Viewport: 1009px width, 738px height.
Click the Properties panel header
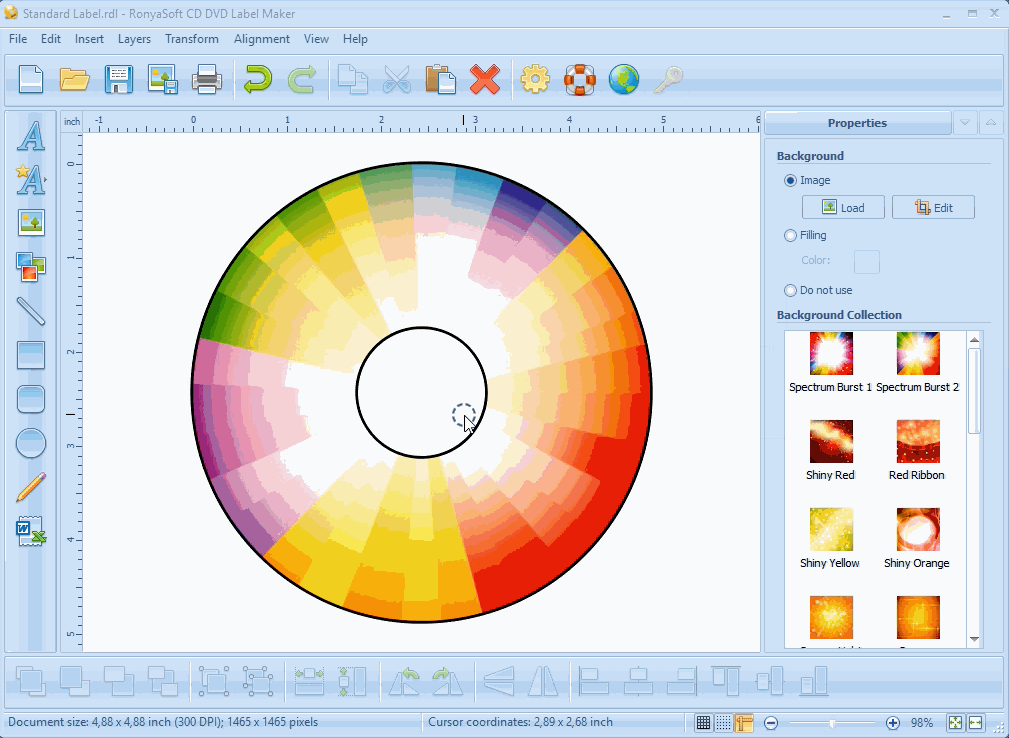(857, 123)
